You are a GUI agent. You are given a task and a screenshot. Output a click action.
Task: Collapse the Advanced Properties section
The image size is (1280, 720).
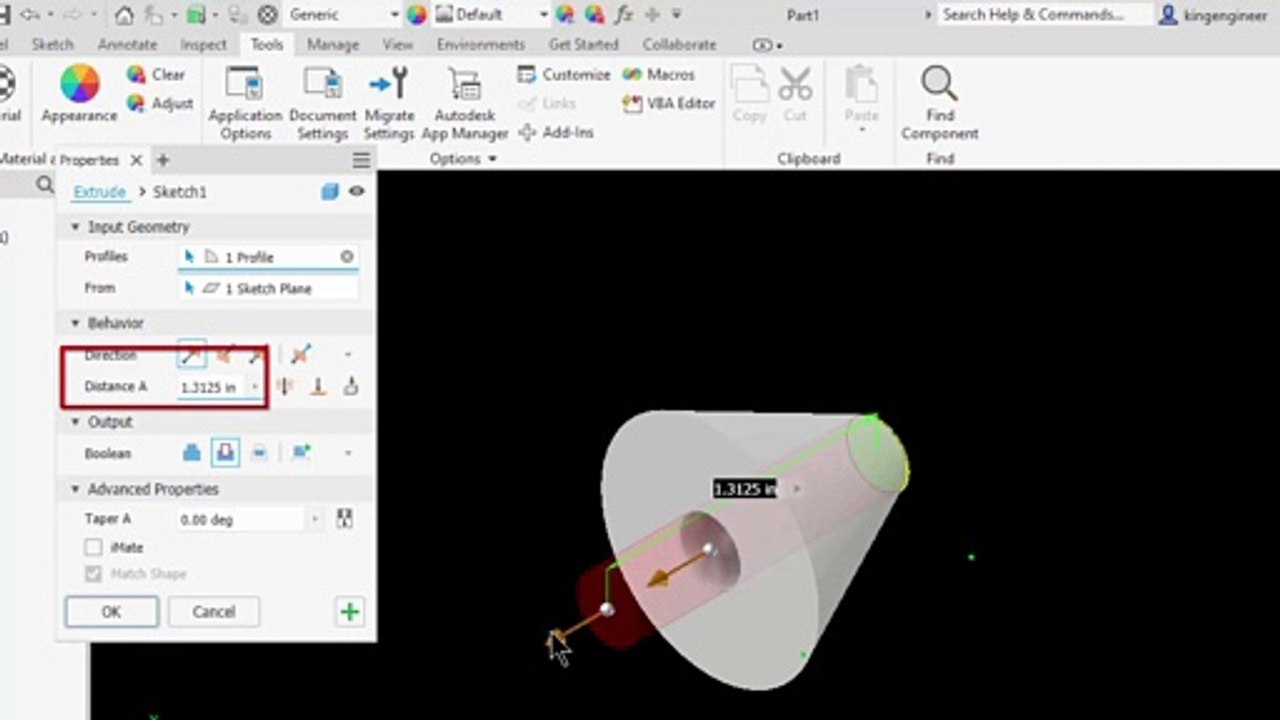[75, 489]
